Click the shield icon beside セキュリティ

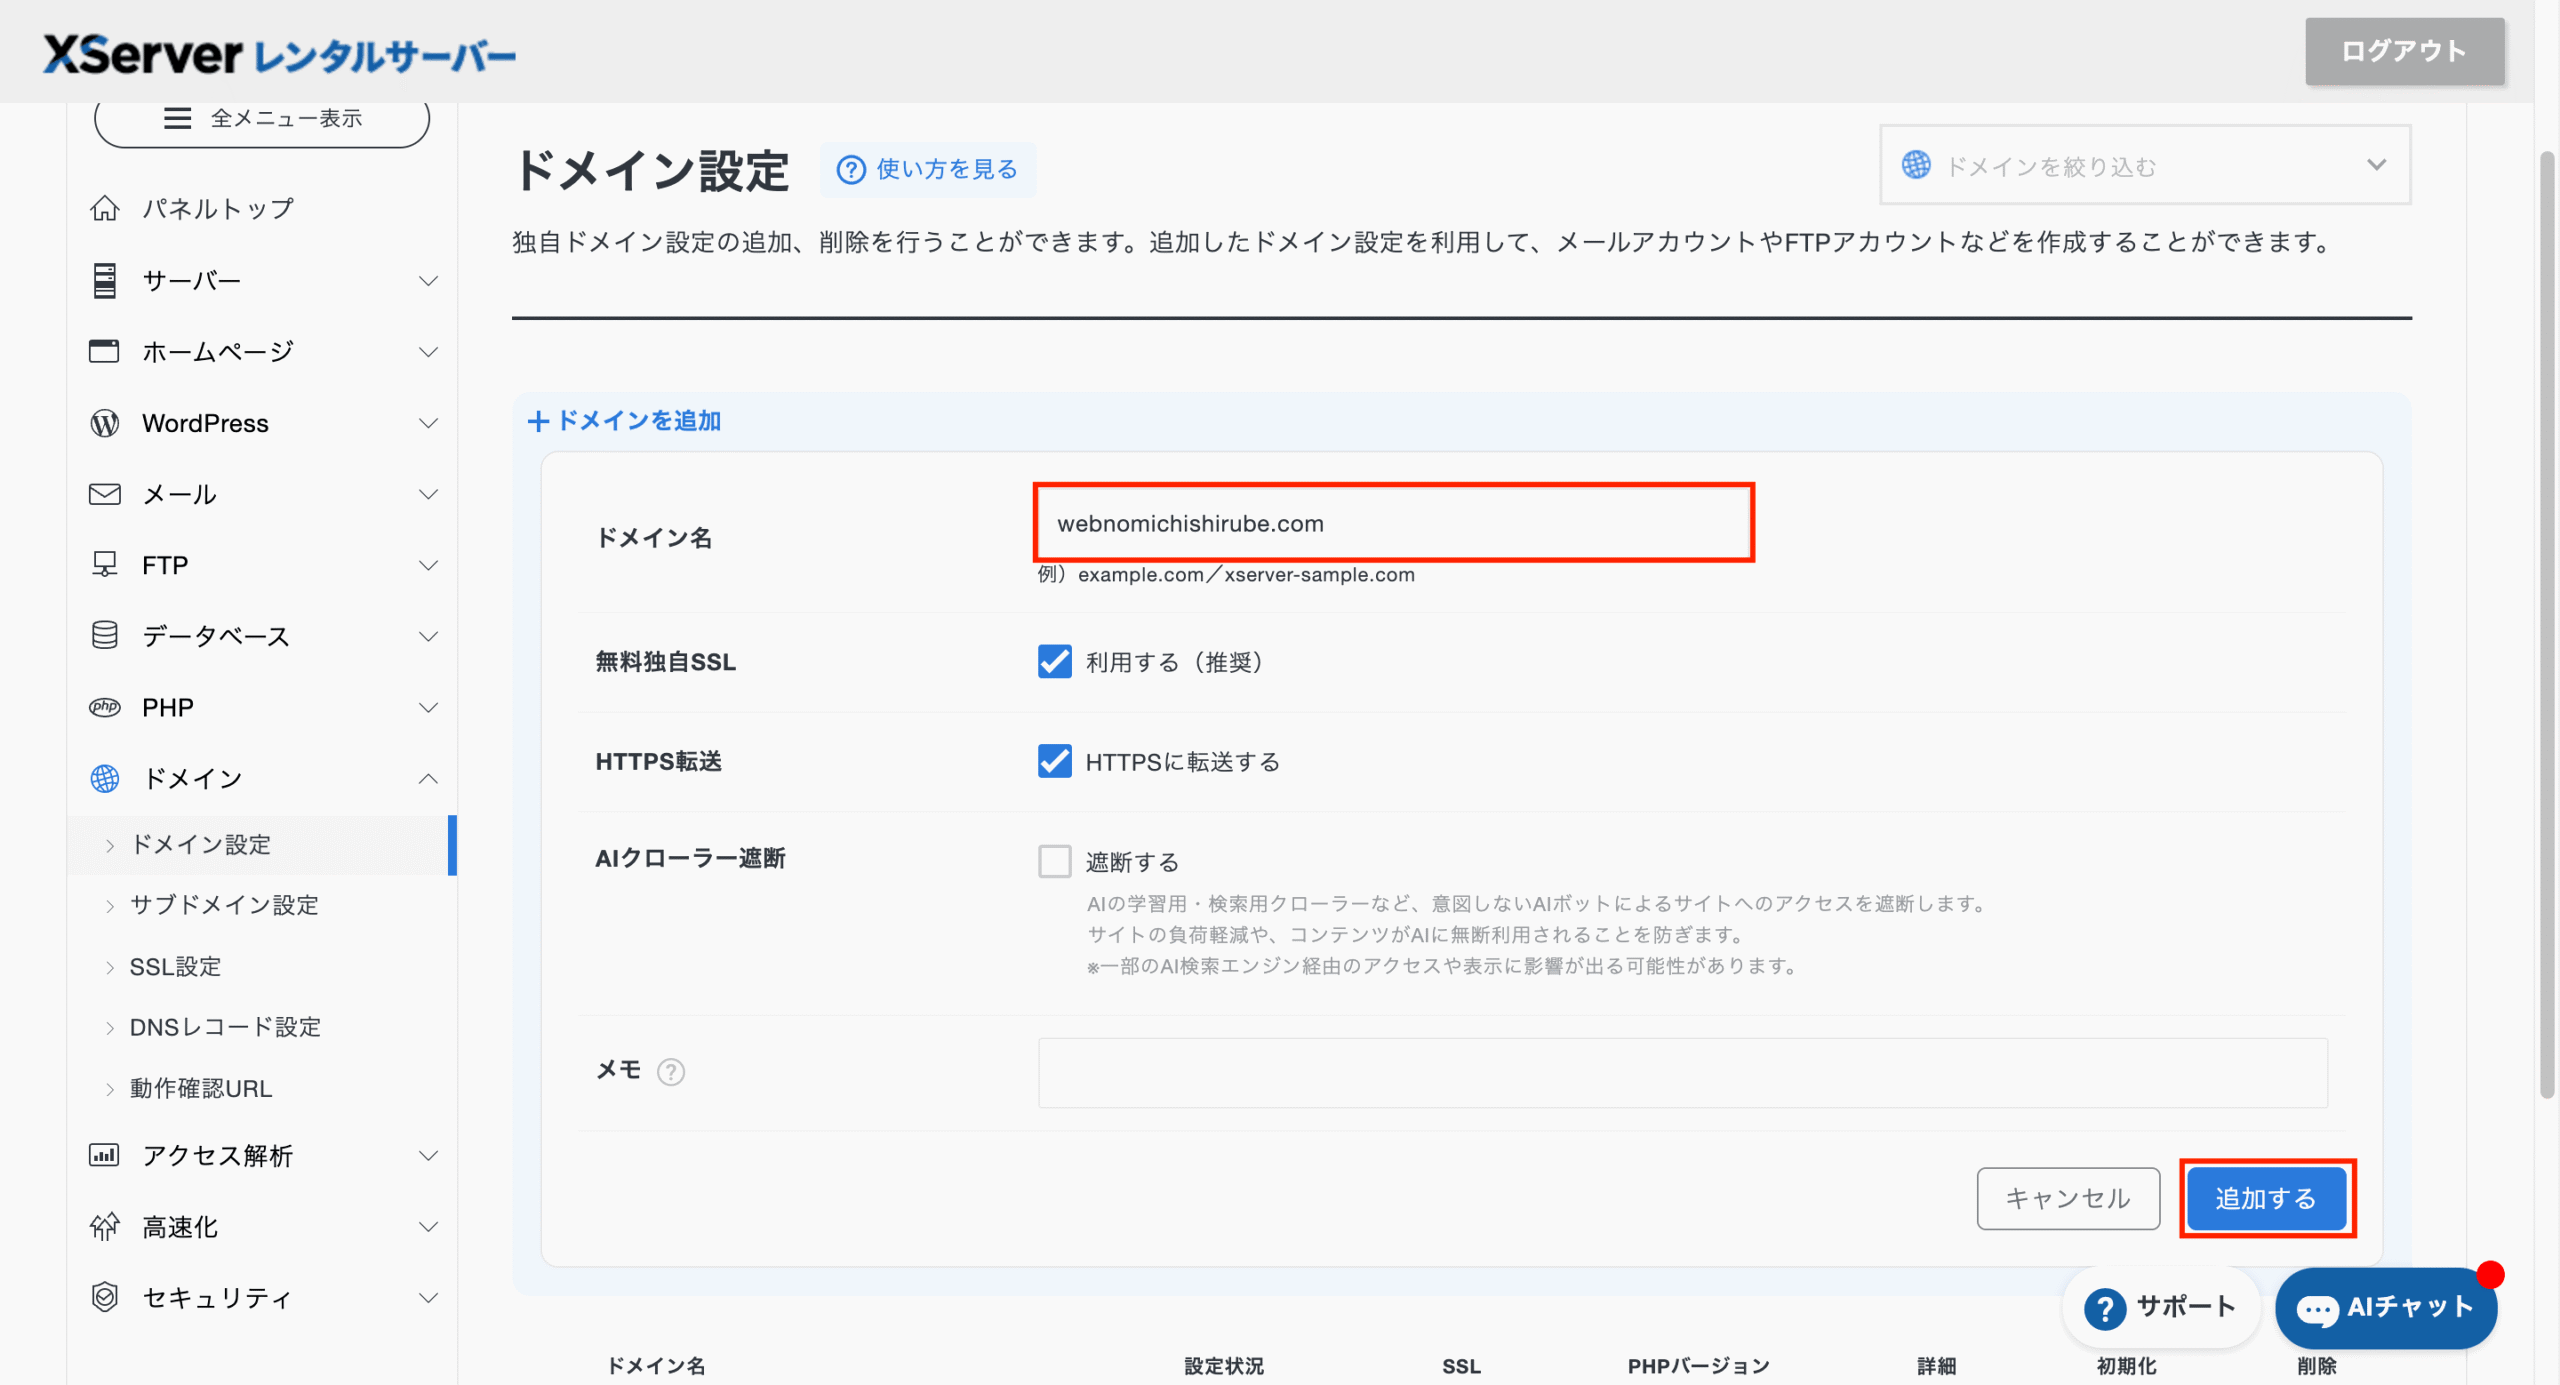pyautogui.click(x=105, y=1297)
